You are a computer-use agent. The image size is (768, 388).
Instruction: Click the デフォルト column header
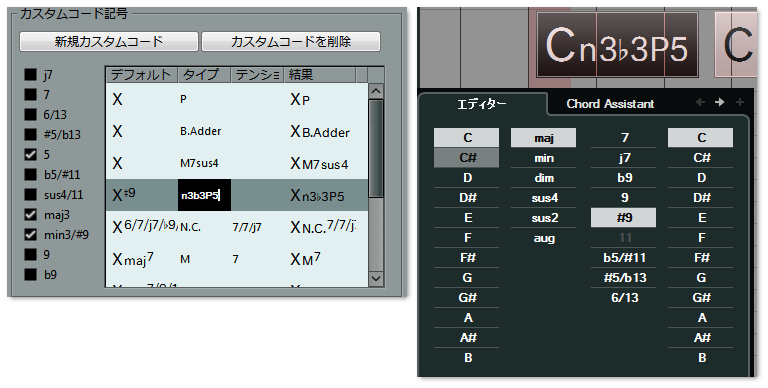[x=142, y=75]
